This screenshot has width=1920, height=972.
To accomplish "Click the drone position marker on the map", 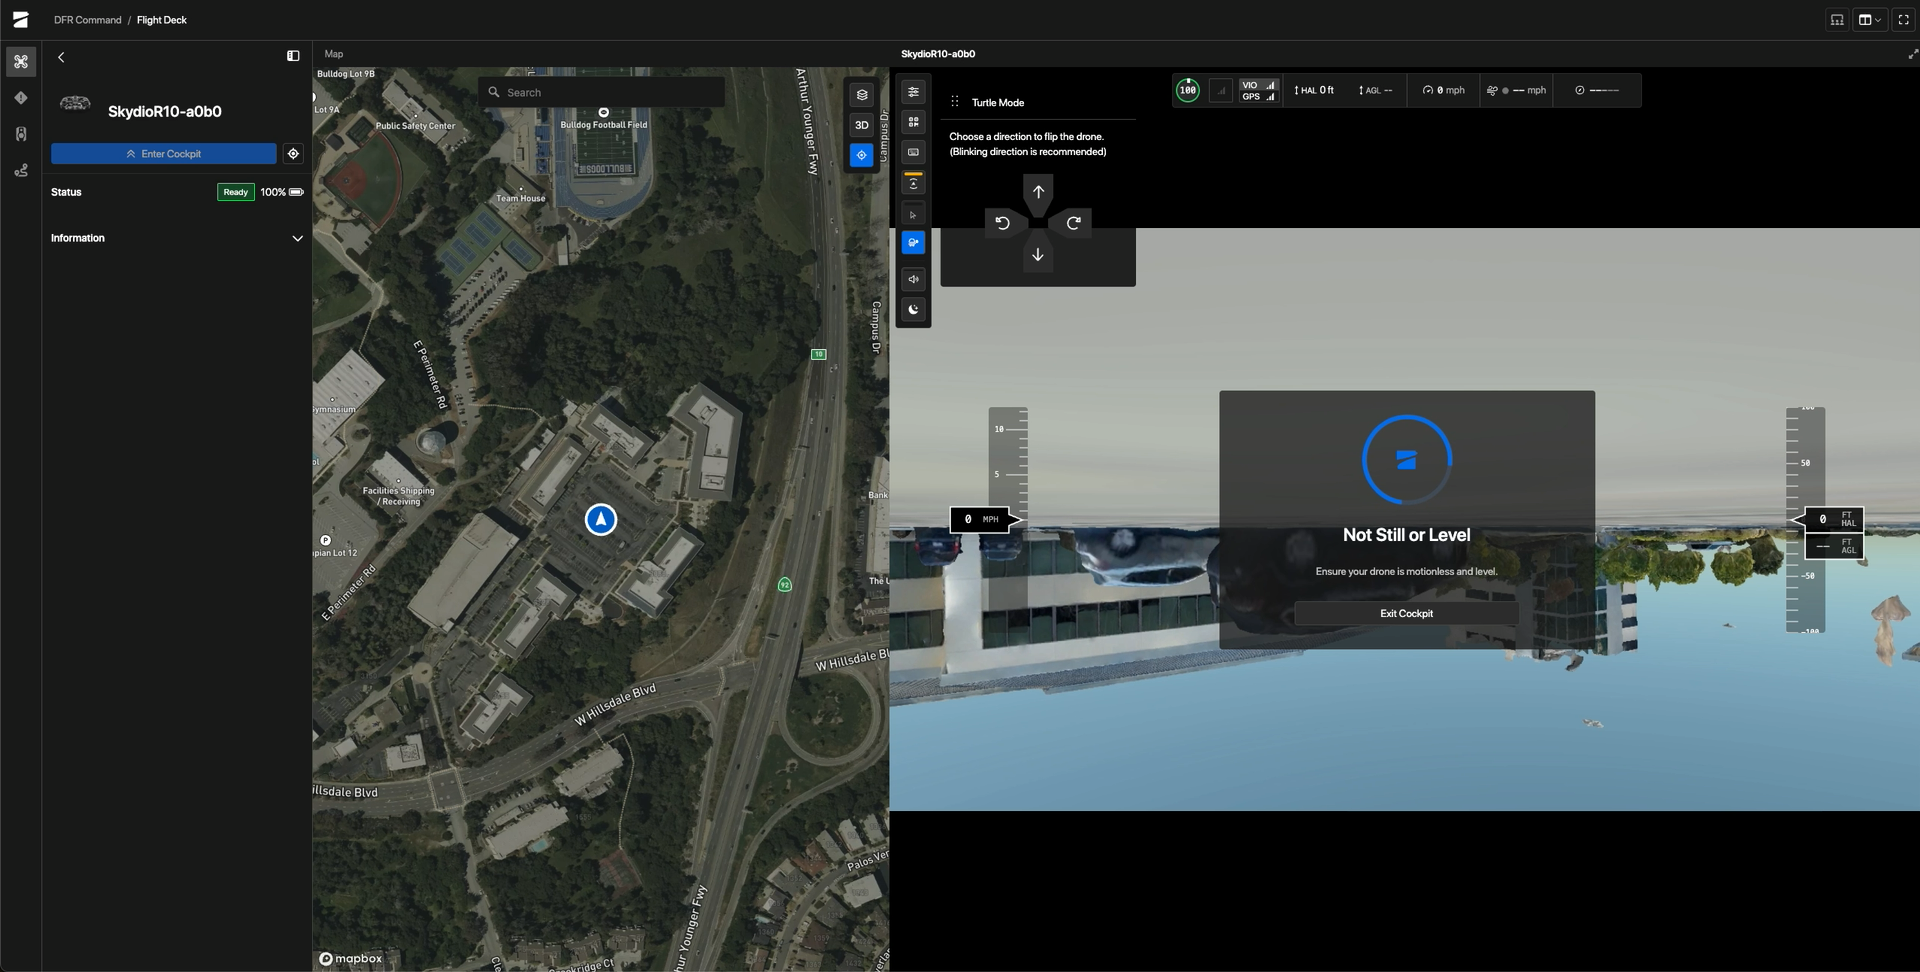I will point(601,519).
